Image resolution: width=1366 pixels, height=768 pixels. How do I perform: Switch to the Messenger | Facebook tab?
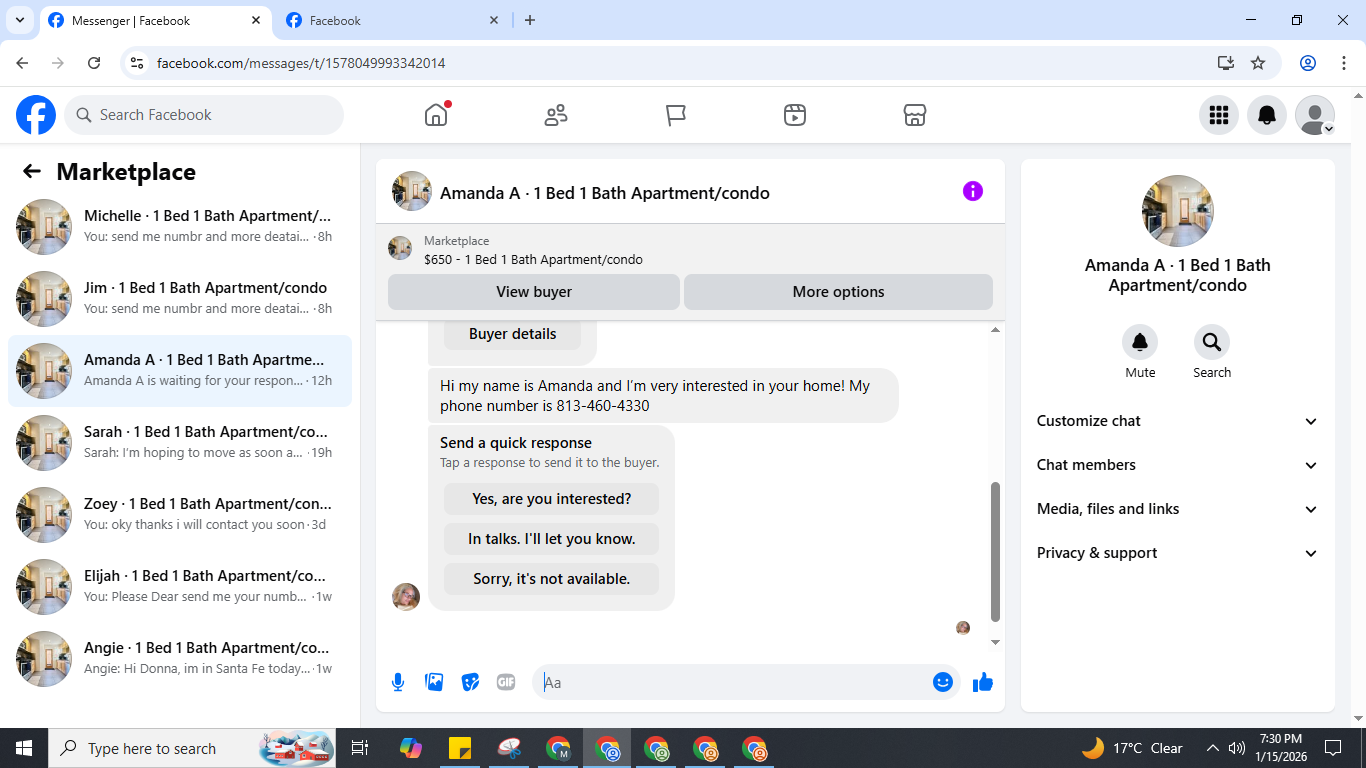tap(155, 20)
